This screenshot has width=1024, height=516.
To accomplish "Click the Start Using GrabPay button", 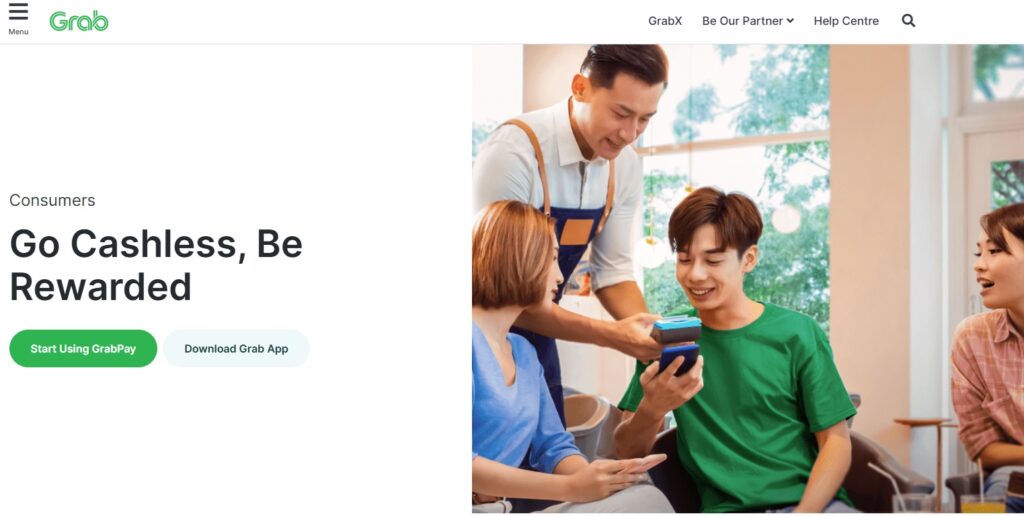I will 83,348.
